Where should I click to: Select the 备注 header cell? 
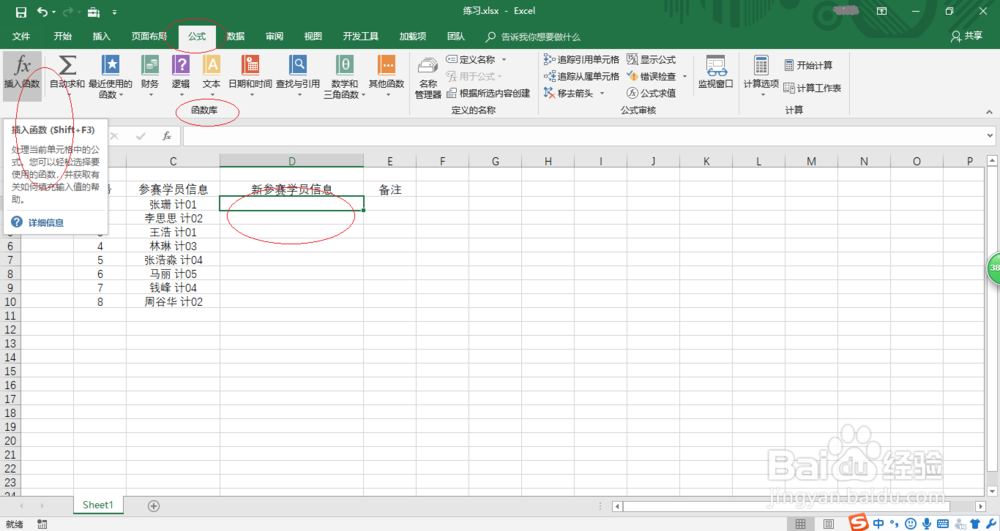pos(390,189)
